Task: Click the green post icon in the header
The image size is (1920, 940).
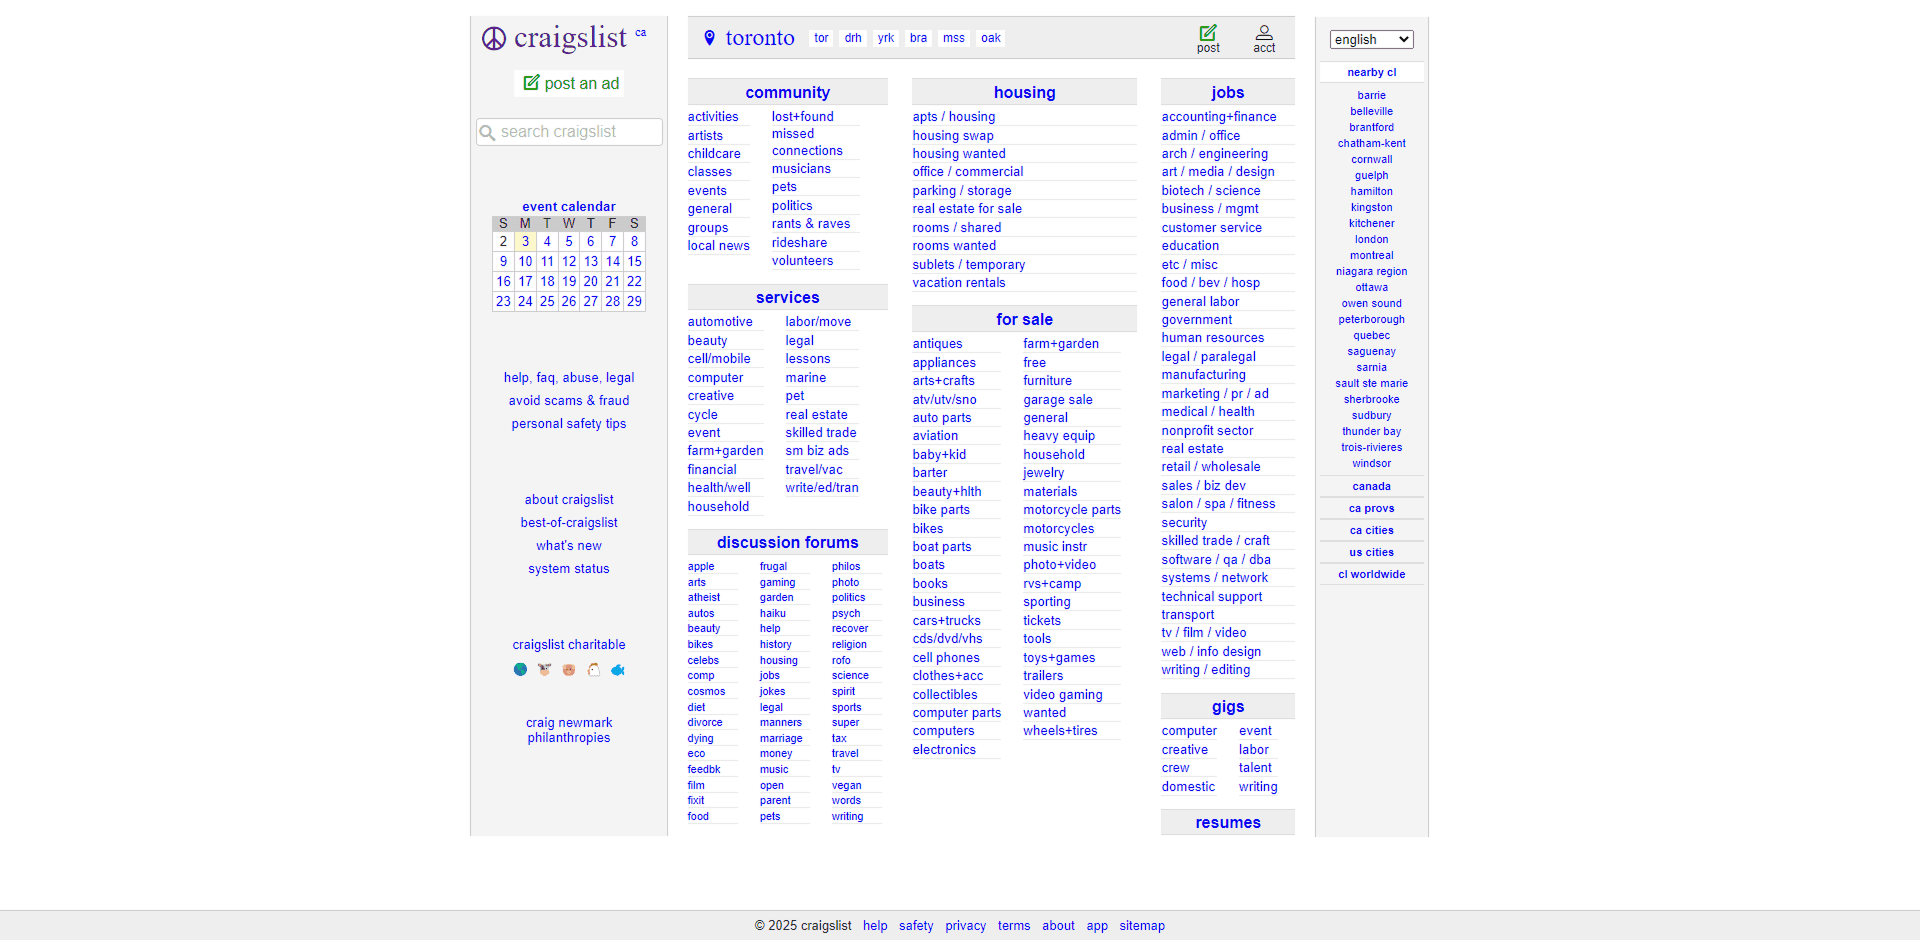Action: pyautogui.click(x=1208, y=33)
